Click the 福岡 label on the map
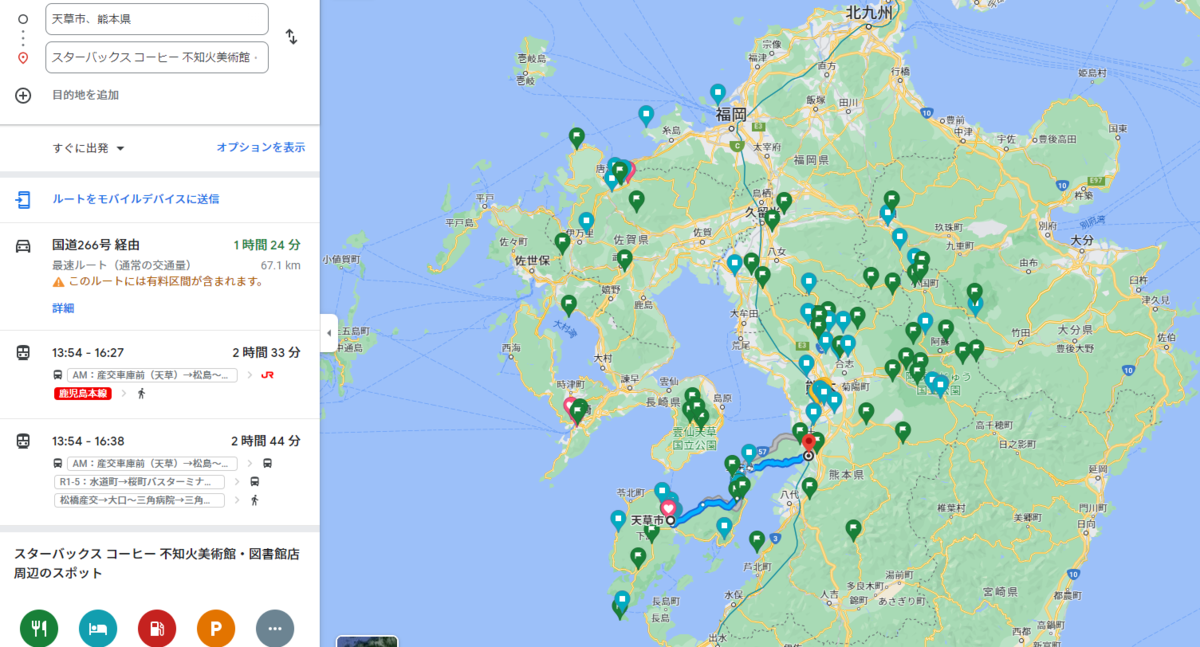 pos(732,115)
